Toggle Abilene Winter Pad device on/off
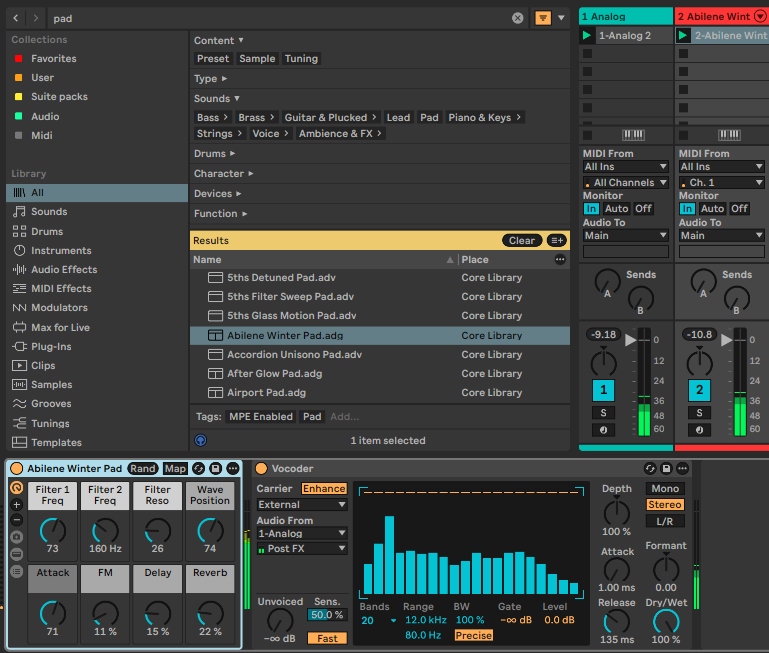Screen dimensions: 769x653 click(16, 469)
